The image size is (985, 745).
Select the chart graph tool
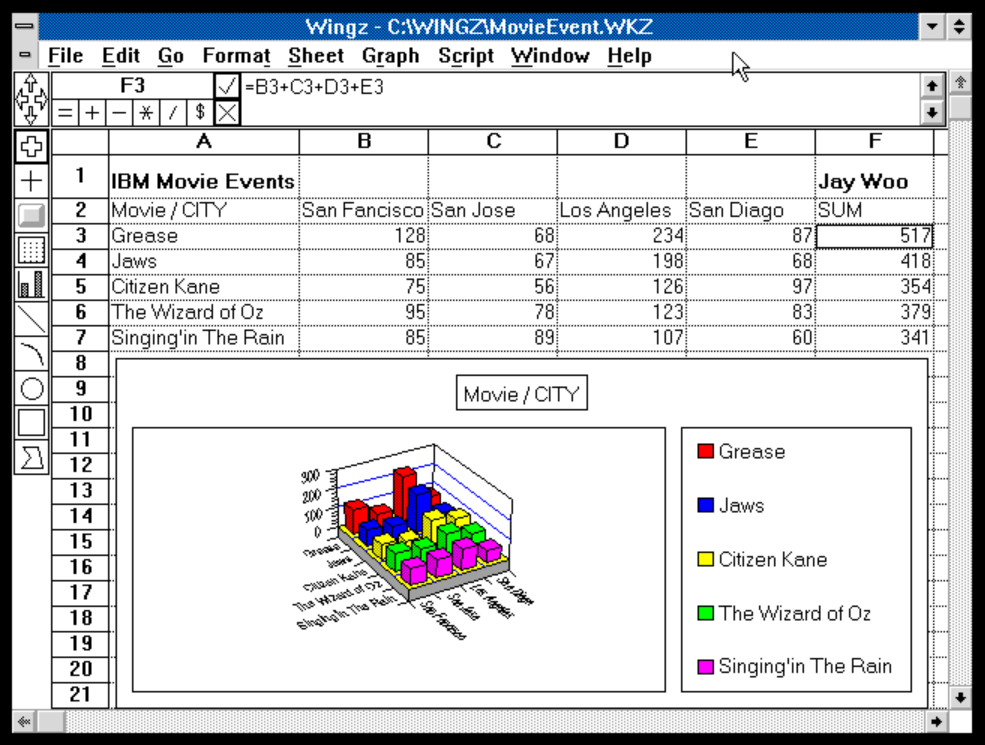tap(31, 284)
